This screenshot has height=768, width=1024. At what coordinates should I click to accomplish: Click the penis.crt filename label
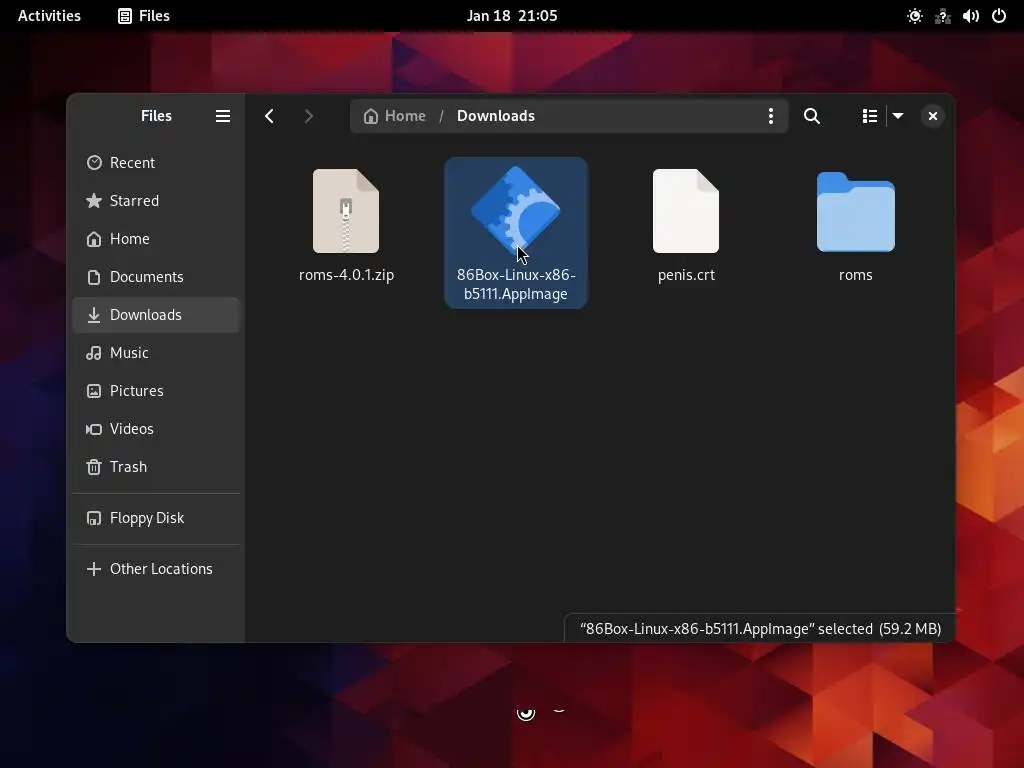click(x=686, y=275)
